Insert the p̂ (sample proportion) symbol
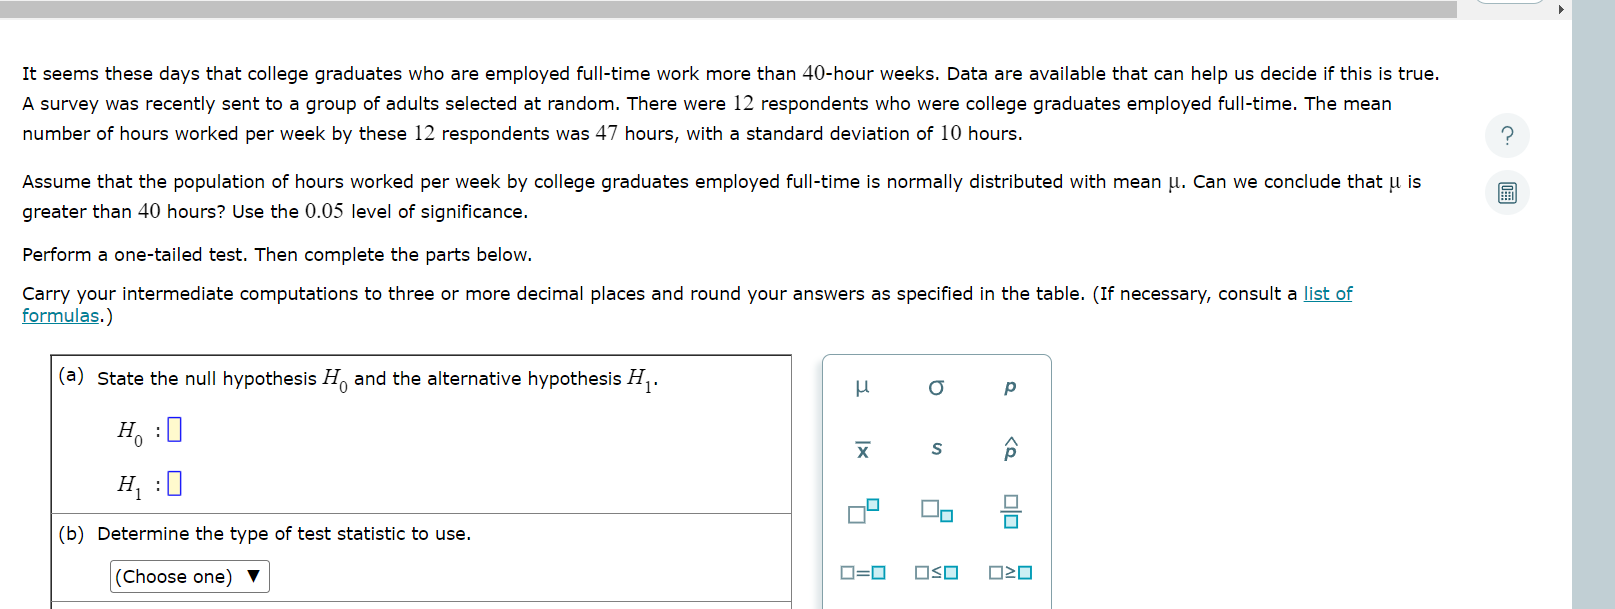1615x609 pixels. tap(1010, 450)
